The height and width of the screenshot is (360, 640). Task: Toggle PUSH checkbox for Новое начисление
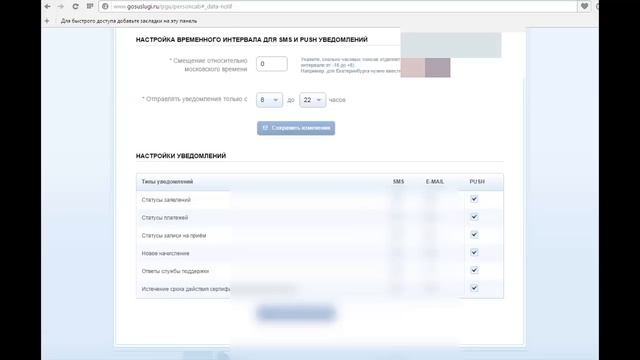tap(474, 252)
